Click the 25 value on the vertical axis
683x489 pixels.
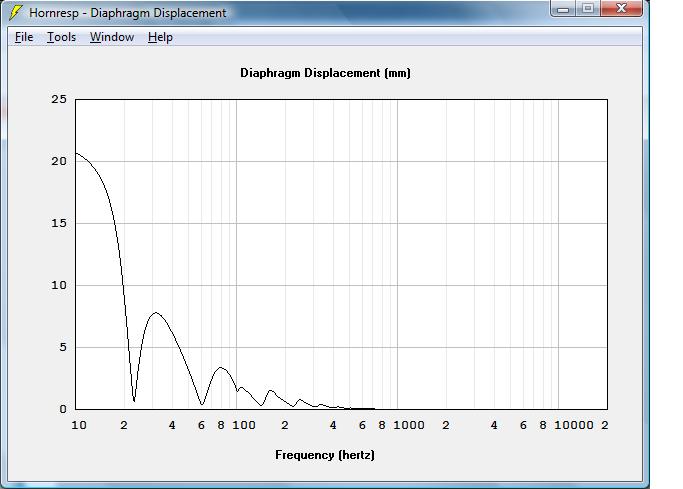(59, 99)
